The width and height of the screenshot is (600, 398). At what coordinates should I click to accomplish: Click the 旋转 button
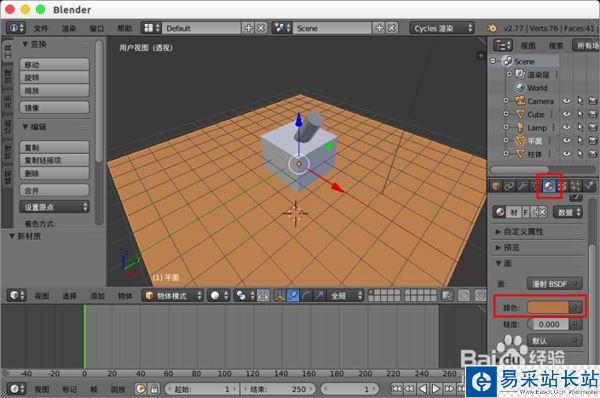tap(54, 78)
